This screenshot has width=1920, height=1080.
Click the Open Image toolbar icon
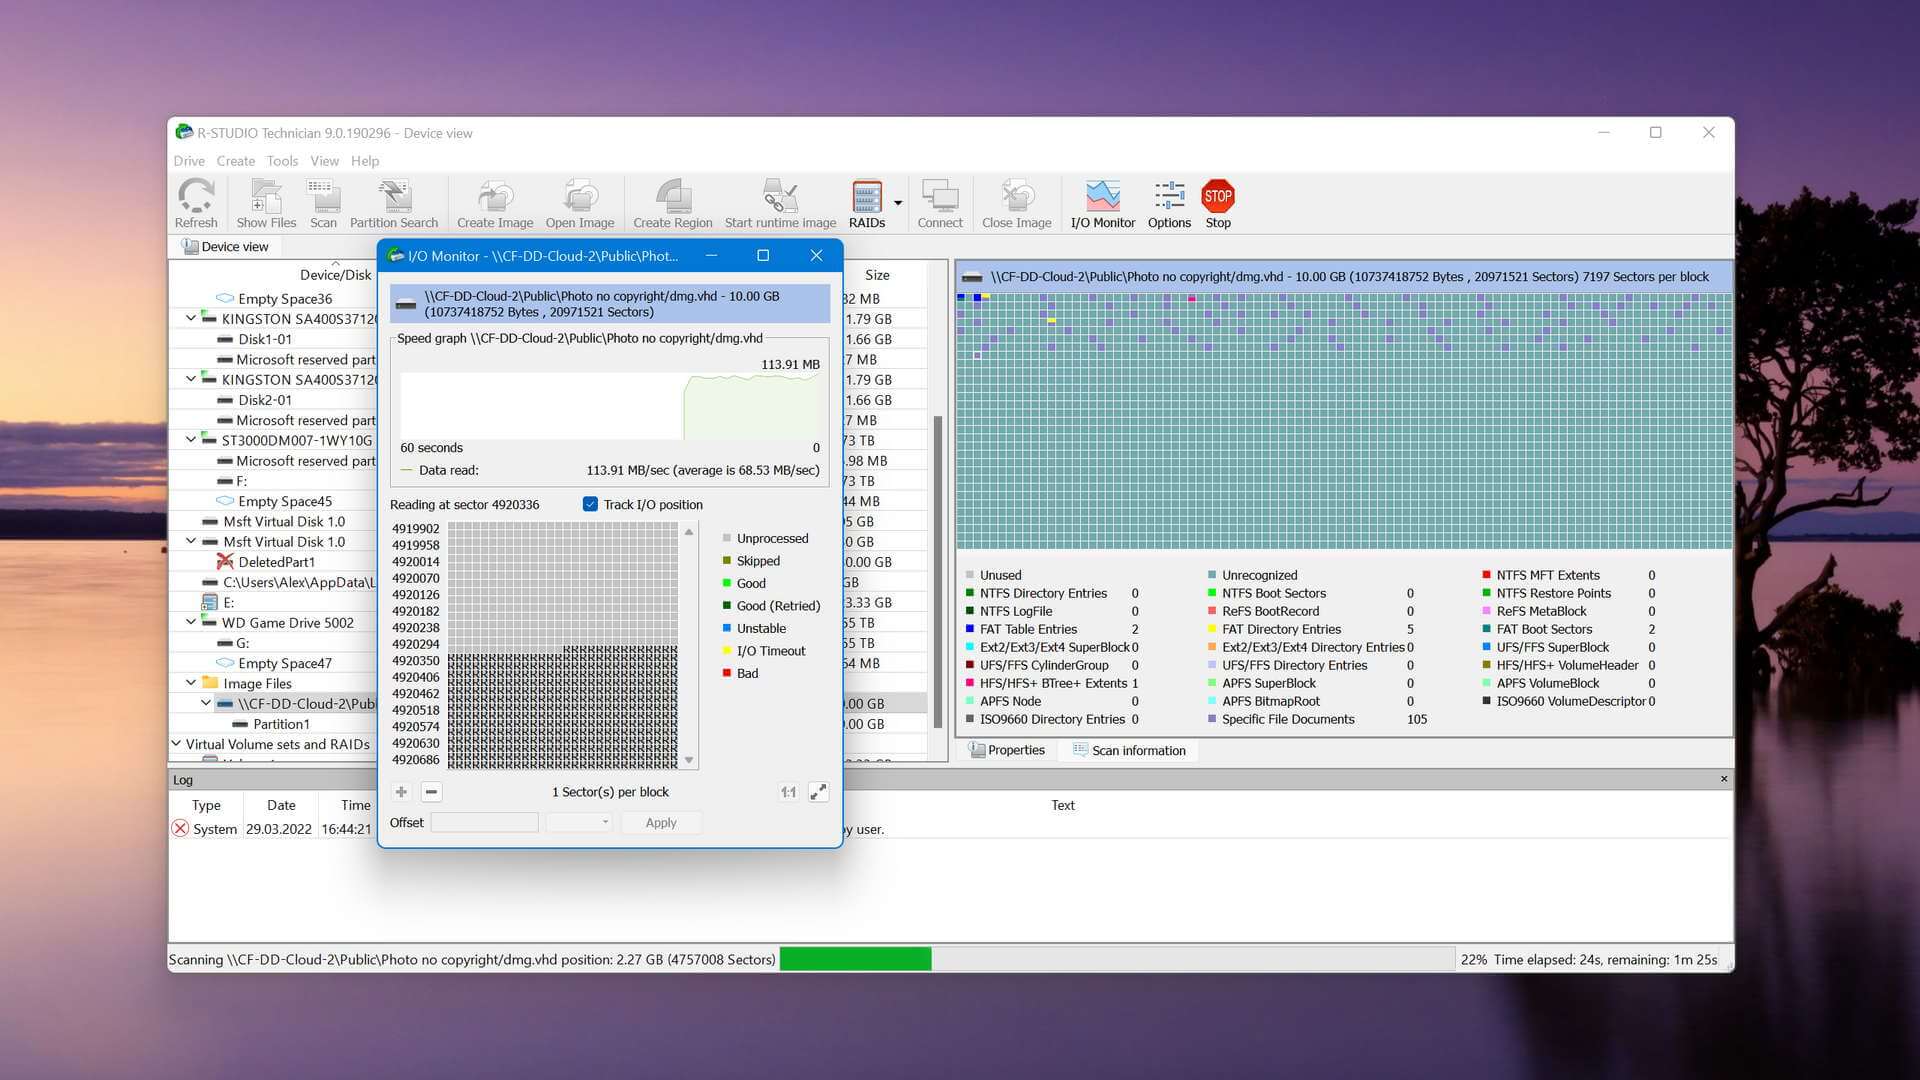coord(580,203)
